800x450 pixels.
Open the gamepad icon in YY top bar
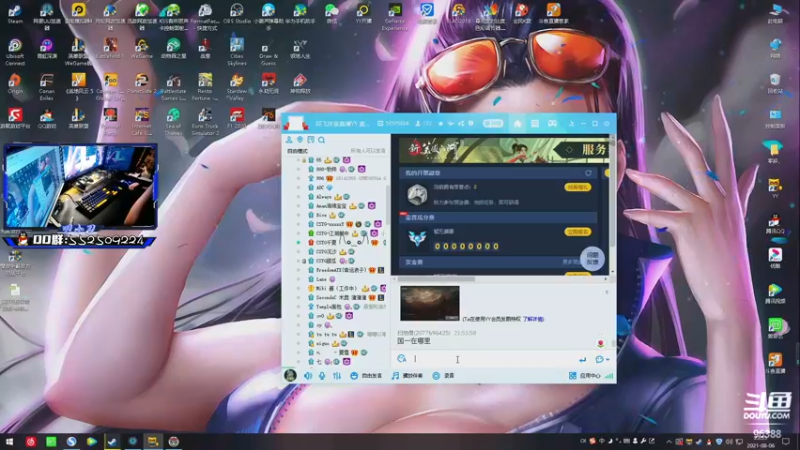tap(552, 123)
